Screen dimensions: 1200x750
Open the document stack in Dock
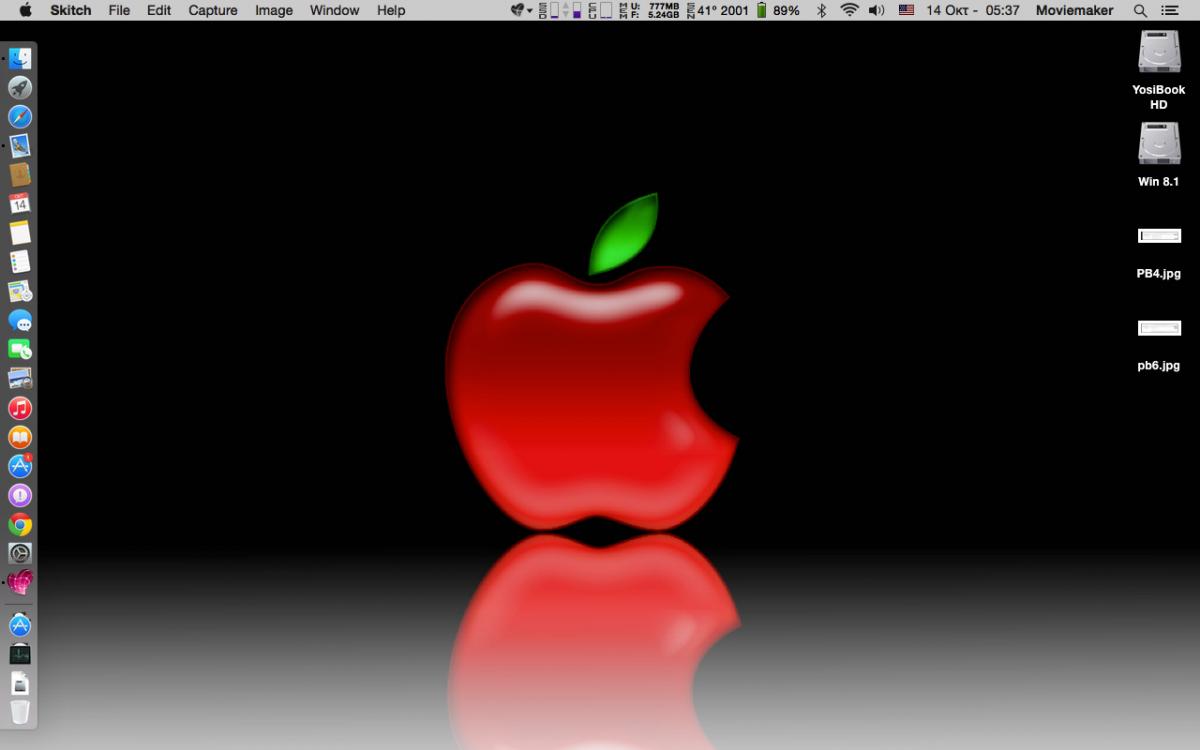coord(20,684)
